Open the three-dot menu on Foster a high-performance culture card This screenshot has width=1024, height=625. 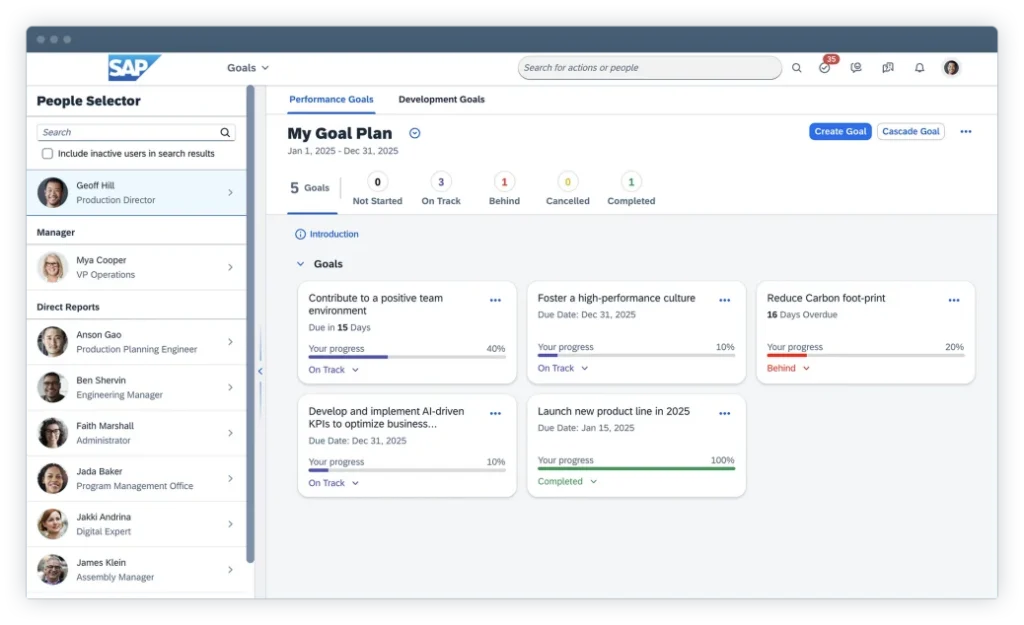(x=724, y=300)
